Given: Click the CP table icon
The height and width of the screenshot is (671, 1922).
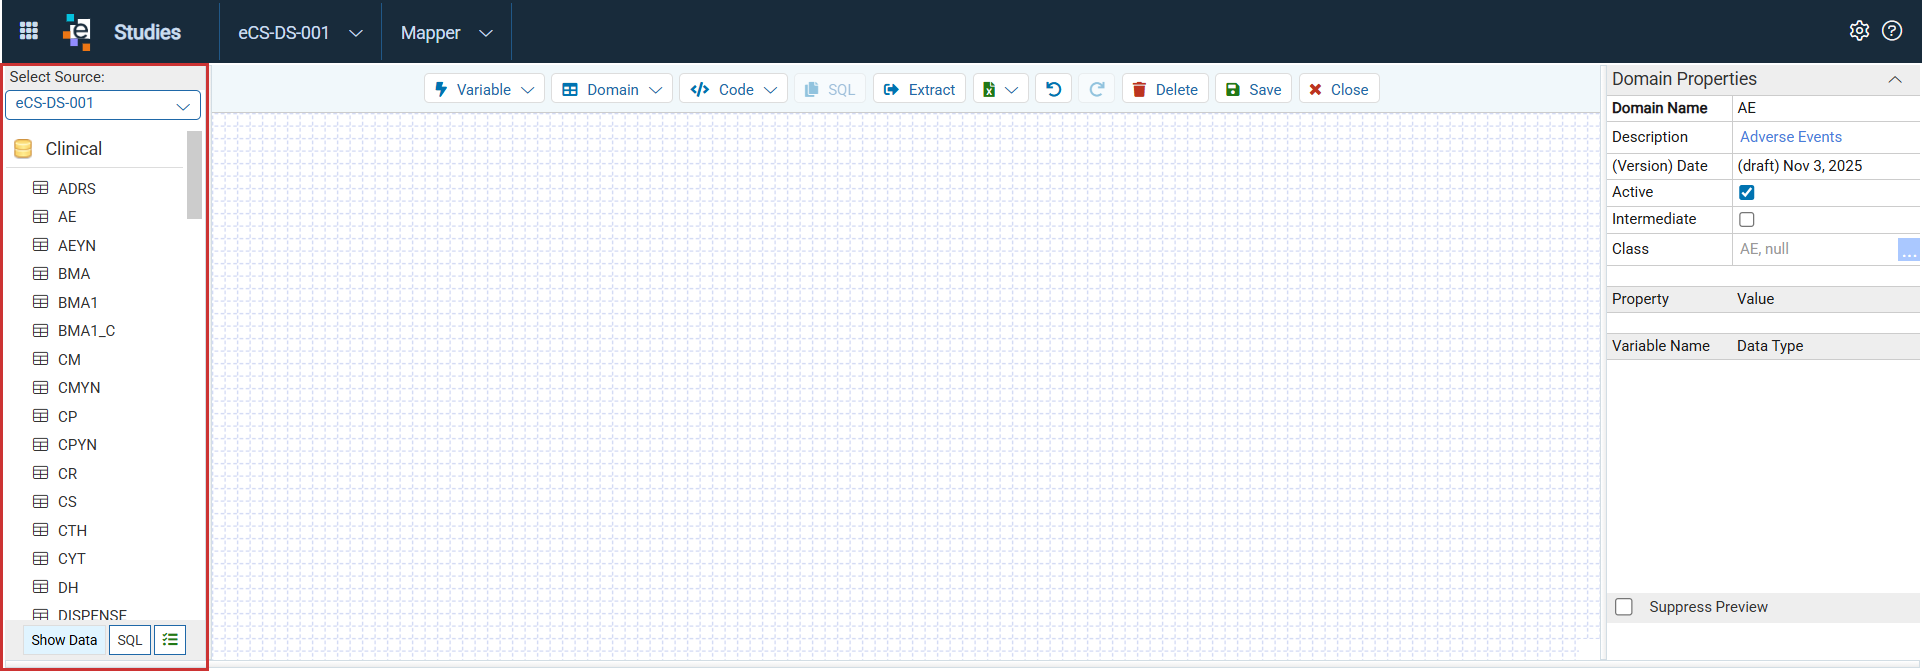Looking at the screenshot, I should 41,416.
